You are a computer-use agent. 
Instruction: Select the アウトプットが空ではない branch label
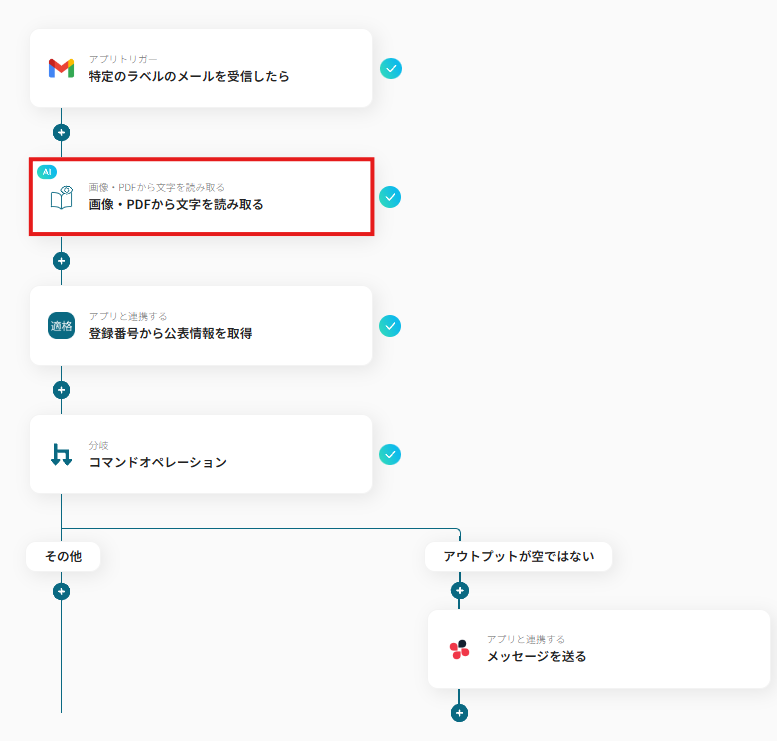(x=518, y=557)
